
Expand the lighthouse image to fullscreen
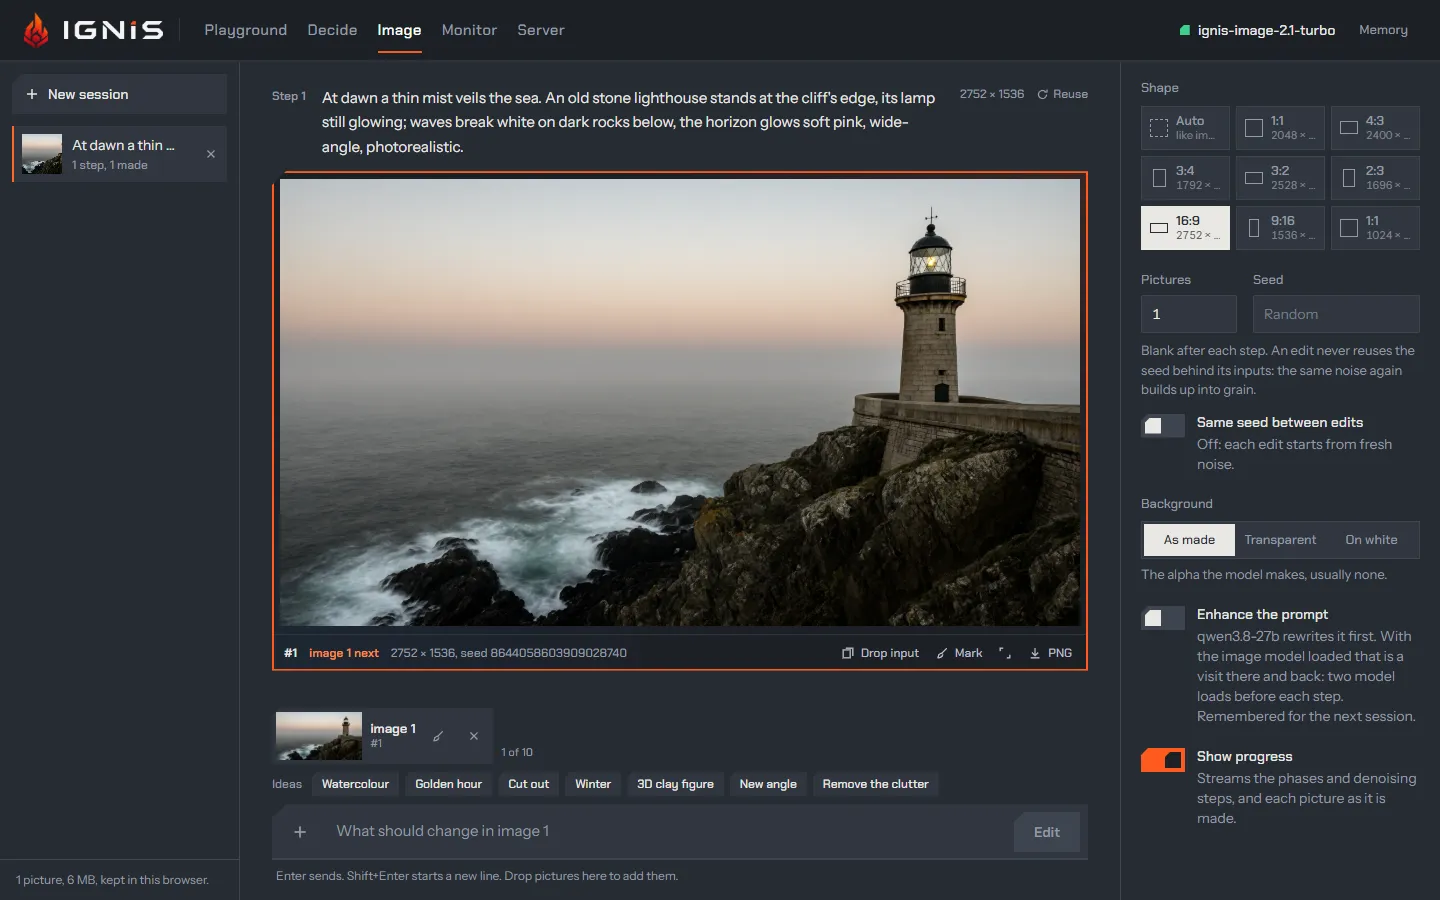[x=1005, y=653]
